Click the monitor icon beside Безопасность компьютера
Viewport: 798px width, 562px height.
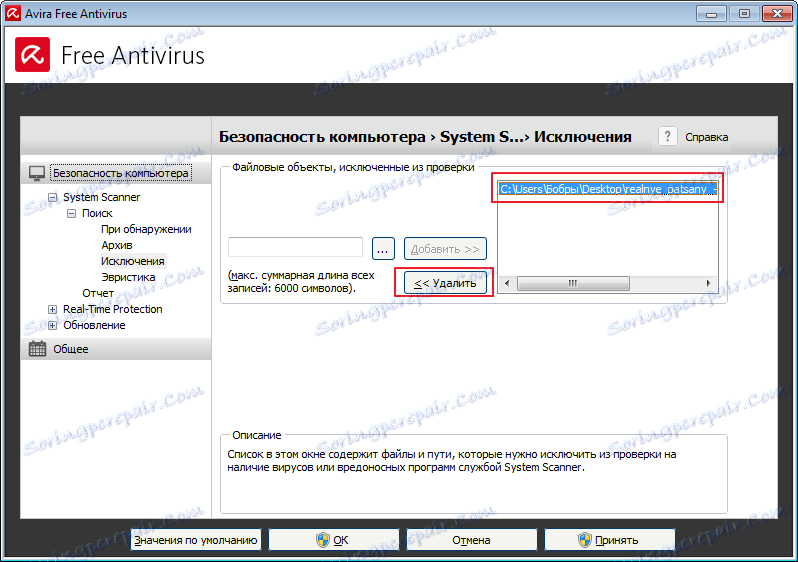coord(37,173)
